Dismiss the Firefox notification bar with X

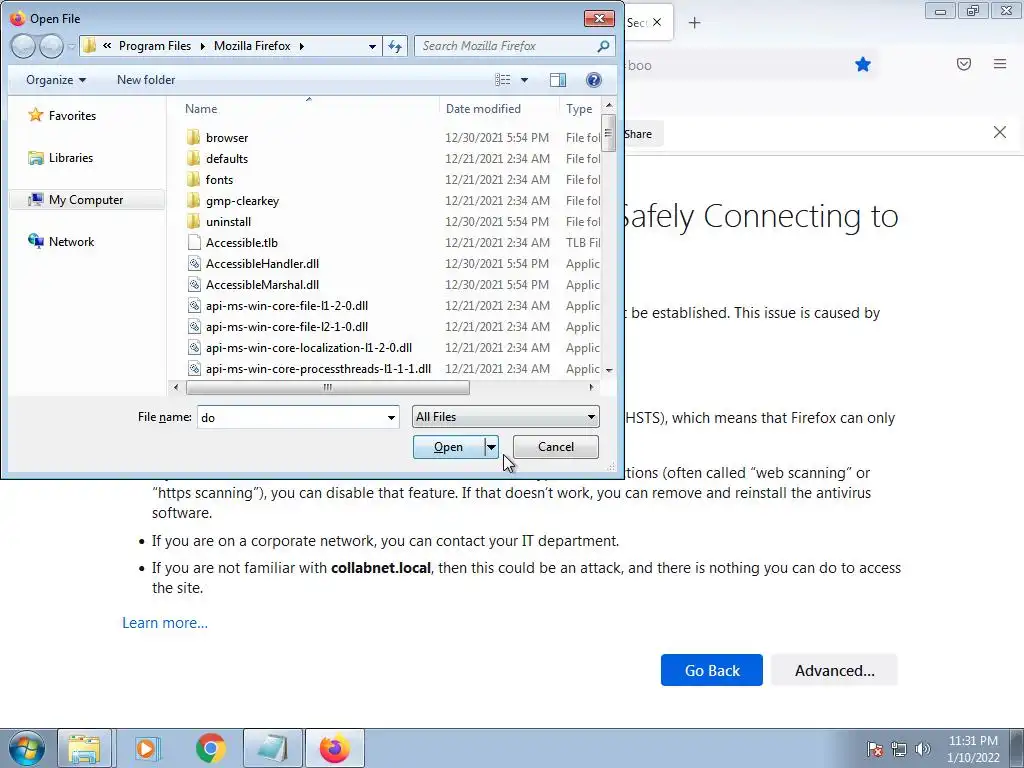tap(1000, 133)
